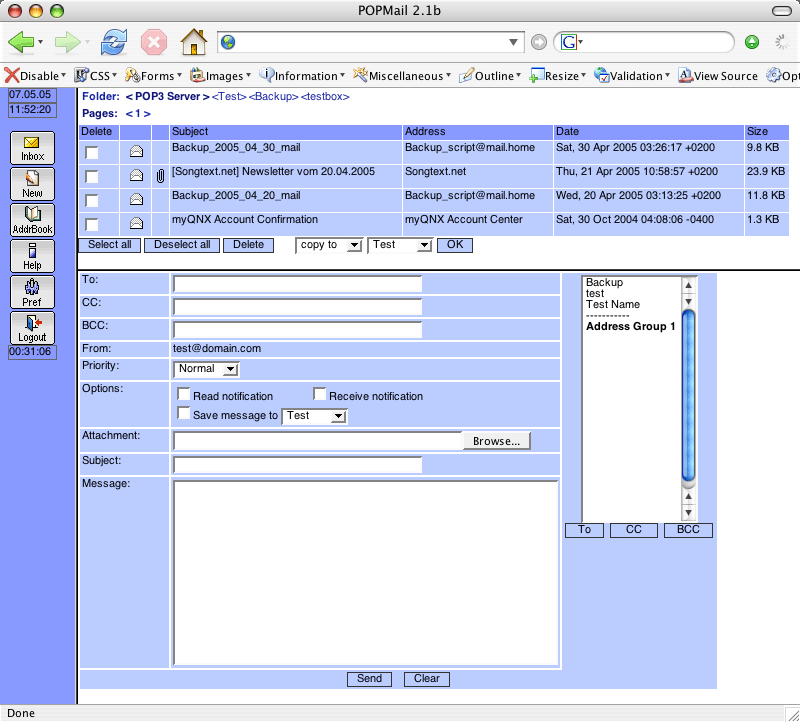Image resolution: width=800 pixels, height=722 pixels.
Task: Enable Receive notification option
Action: (x=320, y=394)
